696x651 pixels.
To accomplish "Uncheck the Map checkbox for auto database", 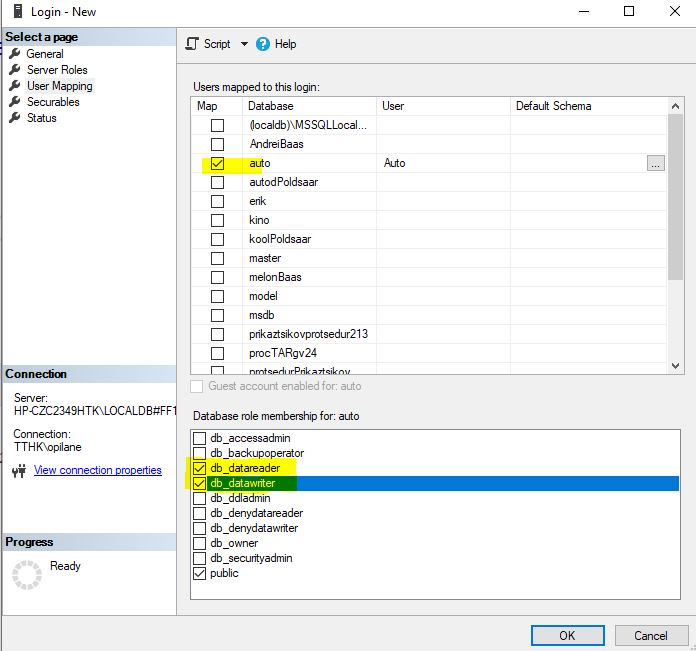I will tap(217, 163).
